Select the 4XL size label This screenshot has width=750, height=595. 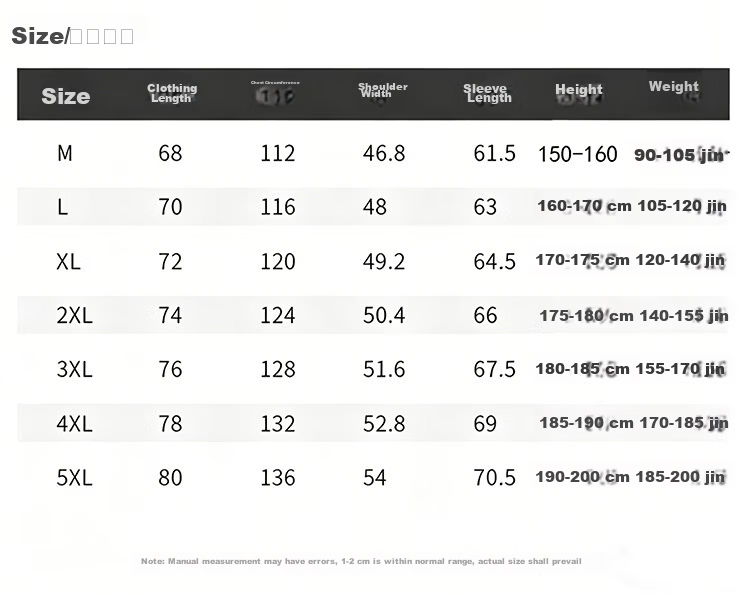click(74, 424)
